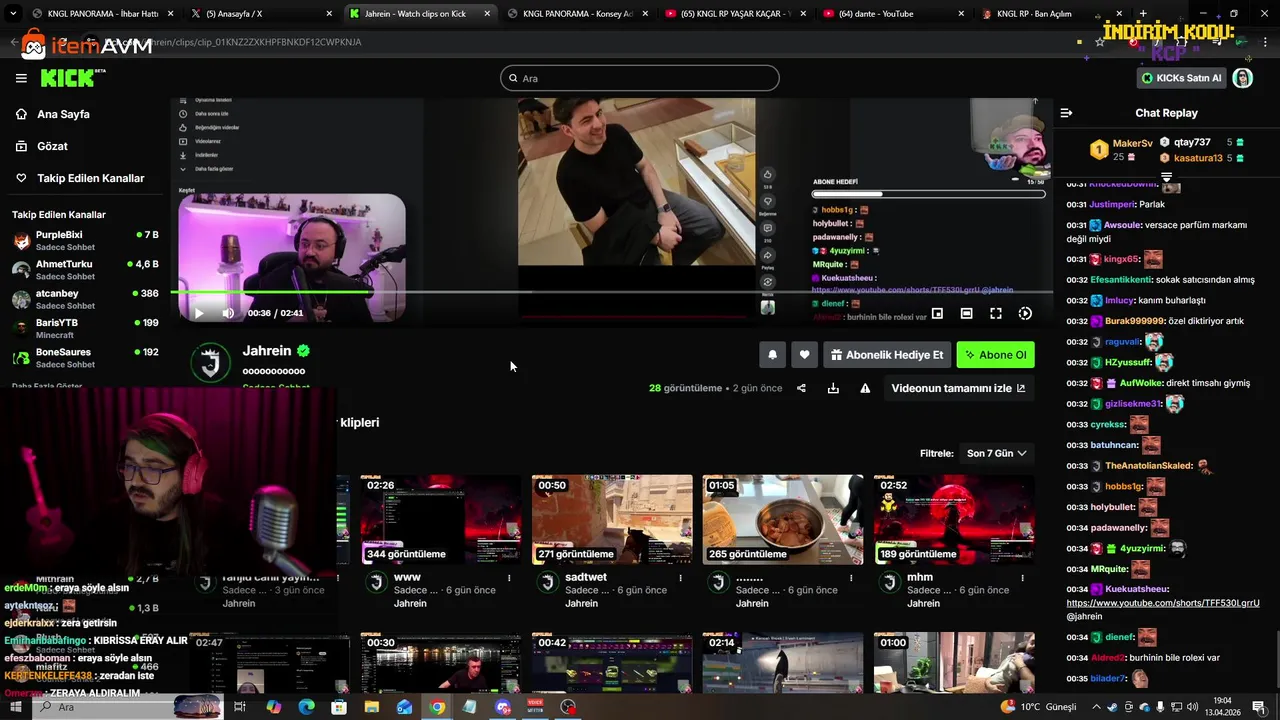Open the Jahrein channel avatar
The image size is (1280, 720).
pyautogui.click(x=210, y=363)
